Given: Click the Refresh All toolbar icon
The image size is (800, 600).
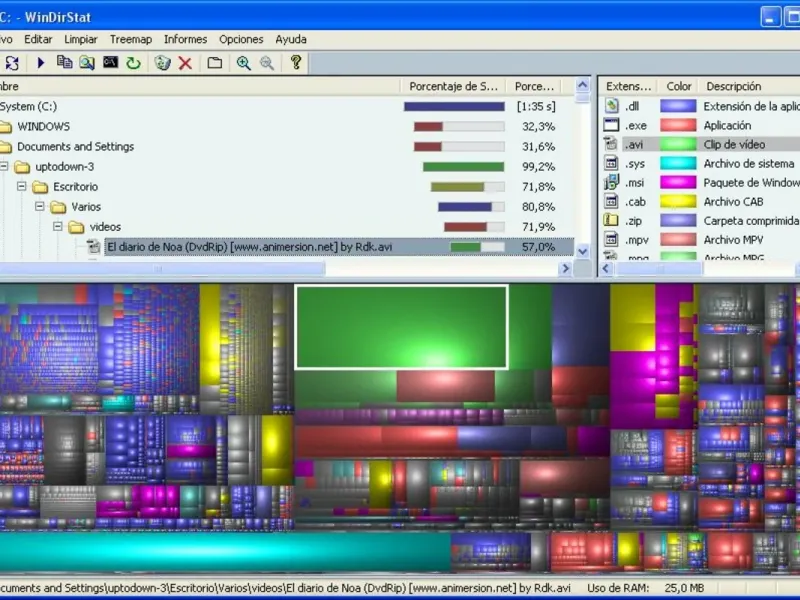Looking at the screenshot, I should (12, 63).
